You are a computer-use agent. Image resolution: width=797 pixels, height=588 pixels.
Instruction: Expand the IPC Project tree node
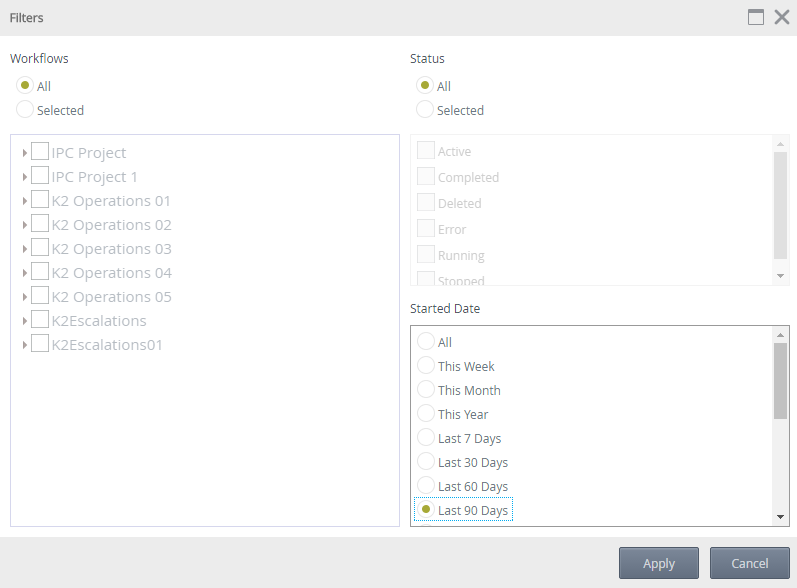pos(24,153)
